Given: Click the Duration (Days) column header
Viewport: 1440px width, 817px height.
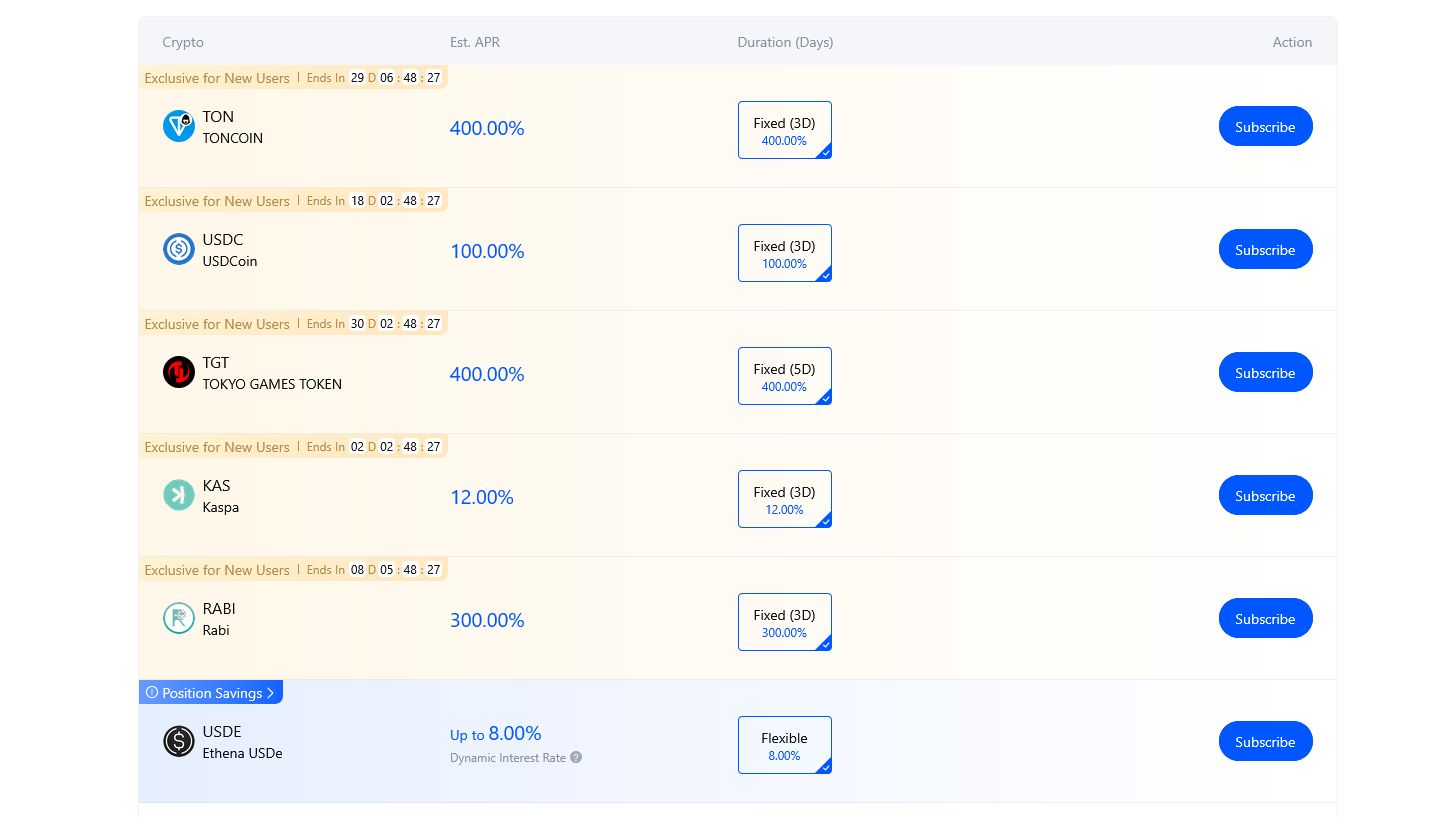Looking at the screenshot, I should (x=785, y=42).
